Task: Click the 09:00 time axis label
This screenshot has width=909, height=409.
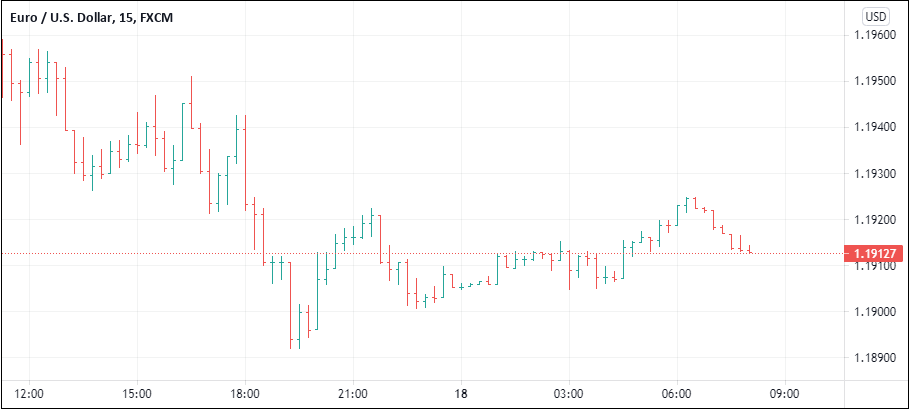Action: (785, 394)
